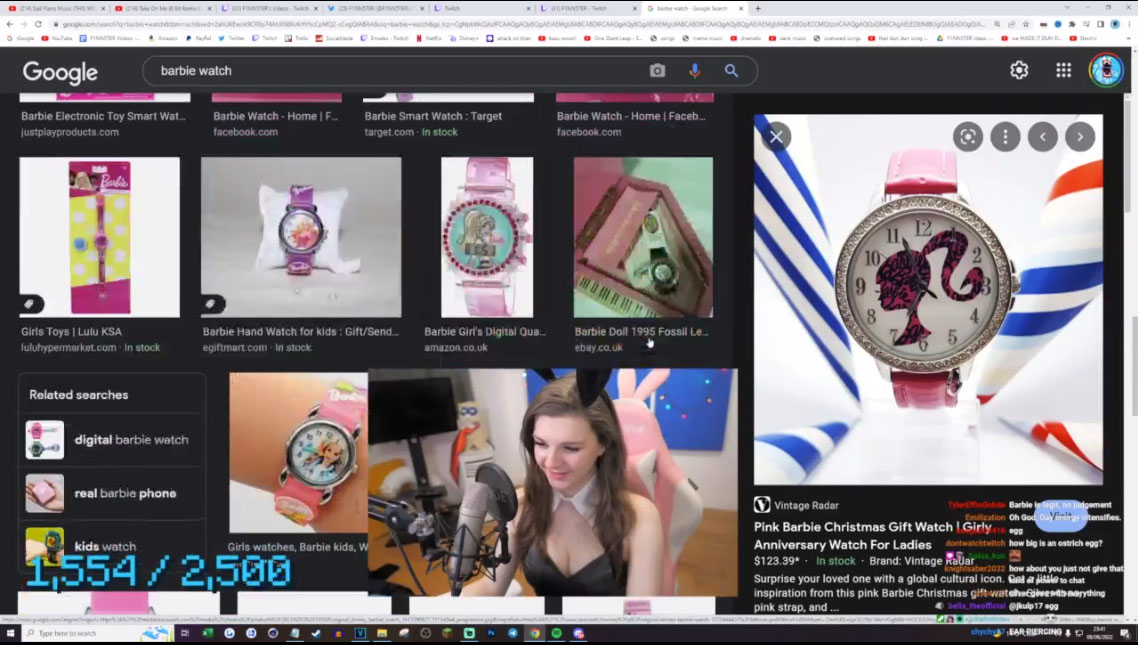
Task: Open the Windows Start menu
Action: [x=10, y=633]
